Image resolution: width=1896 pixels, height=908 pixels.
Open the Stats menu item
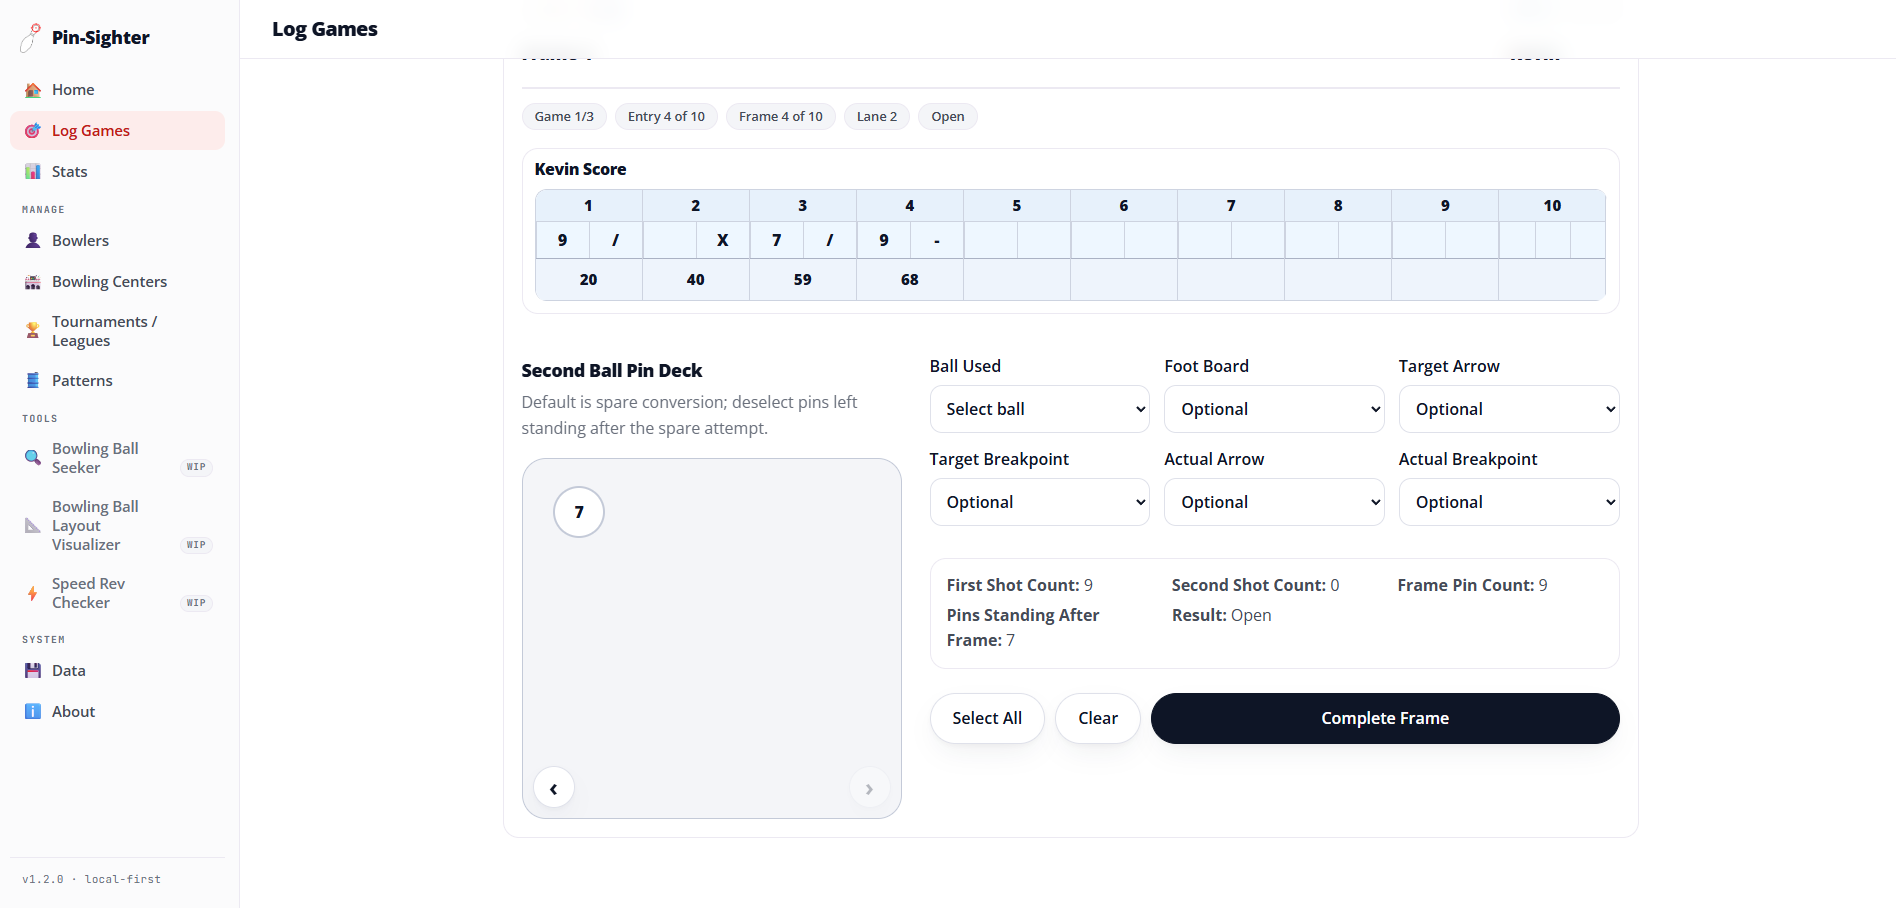coord(117,172)
